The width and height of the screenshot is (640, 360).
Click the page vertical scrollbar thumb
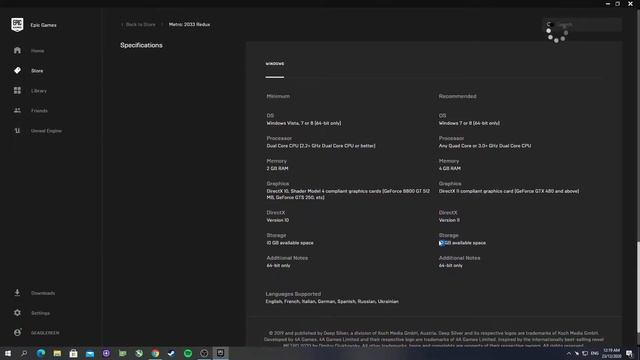tap(638, 287)
